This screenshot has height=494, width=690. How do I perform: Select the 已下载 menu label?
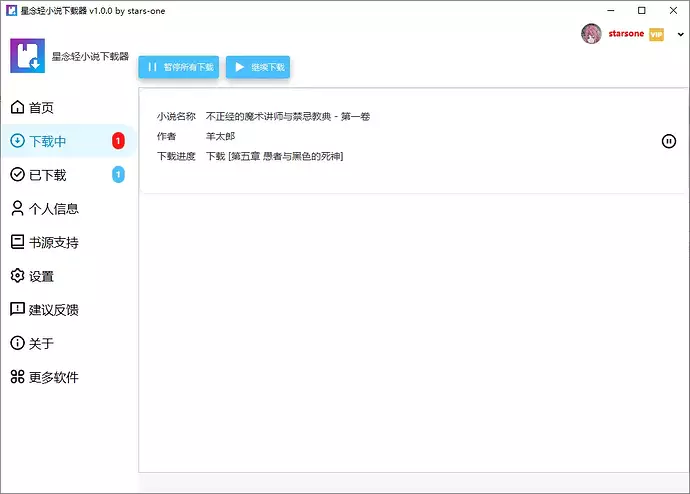pos(47,175)
